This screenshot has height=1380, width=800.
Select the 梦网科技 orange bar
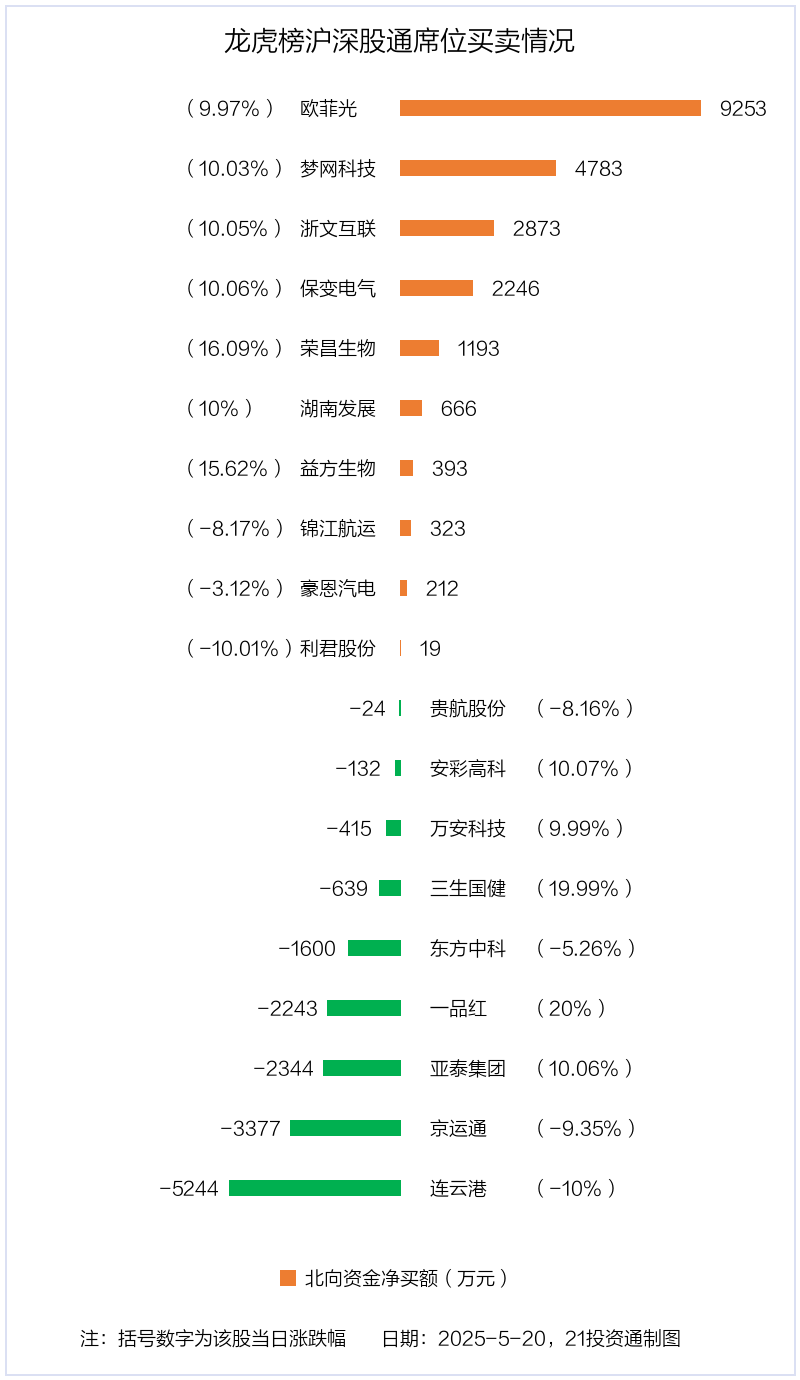(x=478, y=168)
